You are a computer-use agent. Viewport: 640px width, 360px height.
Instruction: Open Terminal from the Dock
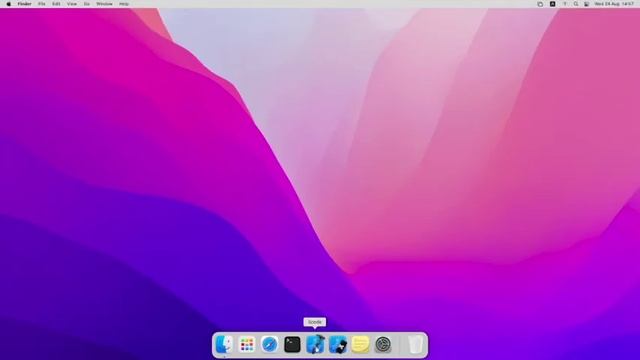[x=292, y=344]
